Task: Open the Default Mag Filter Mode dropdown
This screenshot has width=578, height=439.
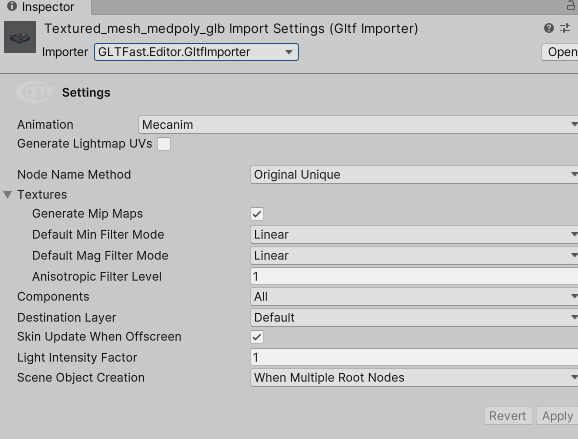Action: 414,255
